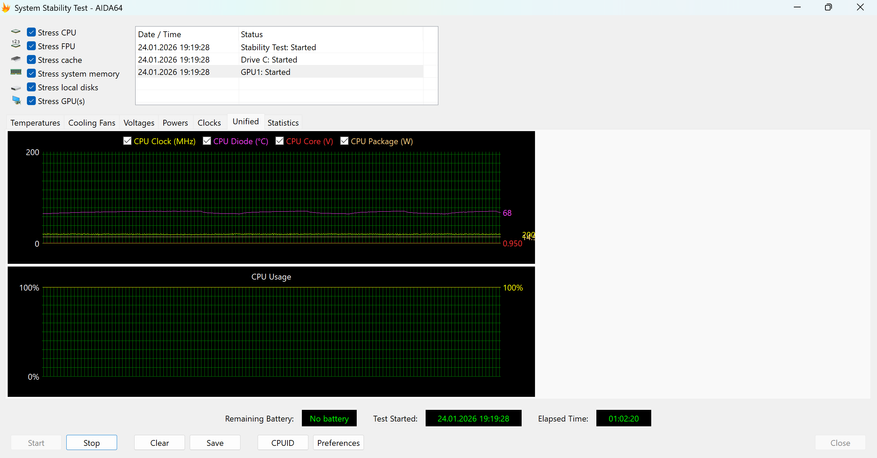This screenshot has width=877, height=458.
Task: Click the cache icon beside Stress cache
Action: [x=16, y=60]
